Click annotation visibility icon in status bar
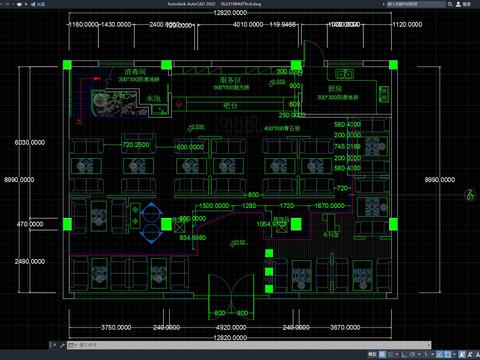The width and height of the screenshot is (480, 360). click(x=461, y=354)
